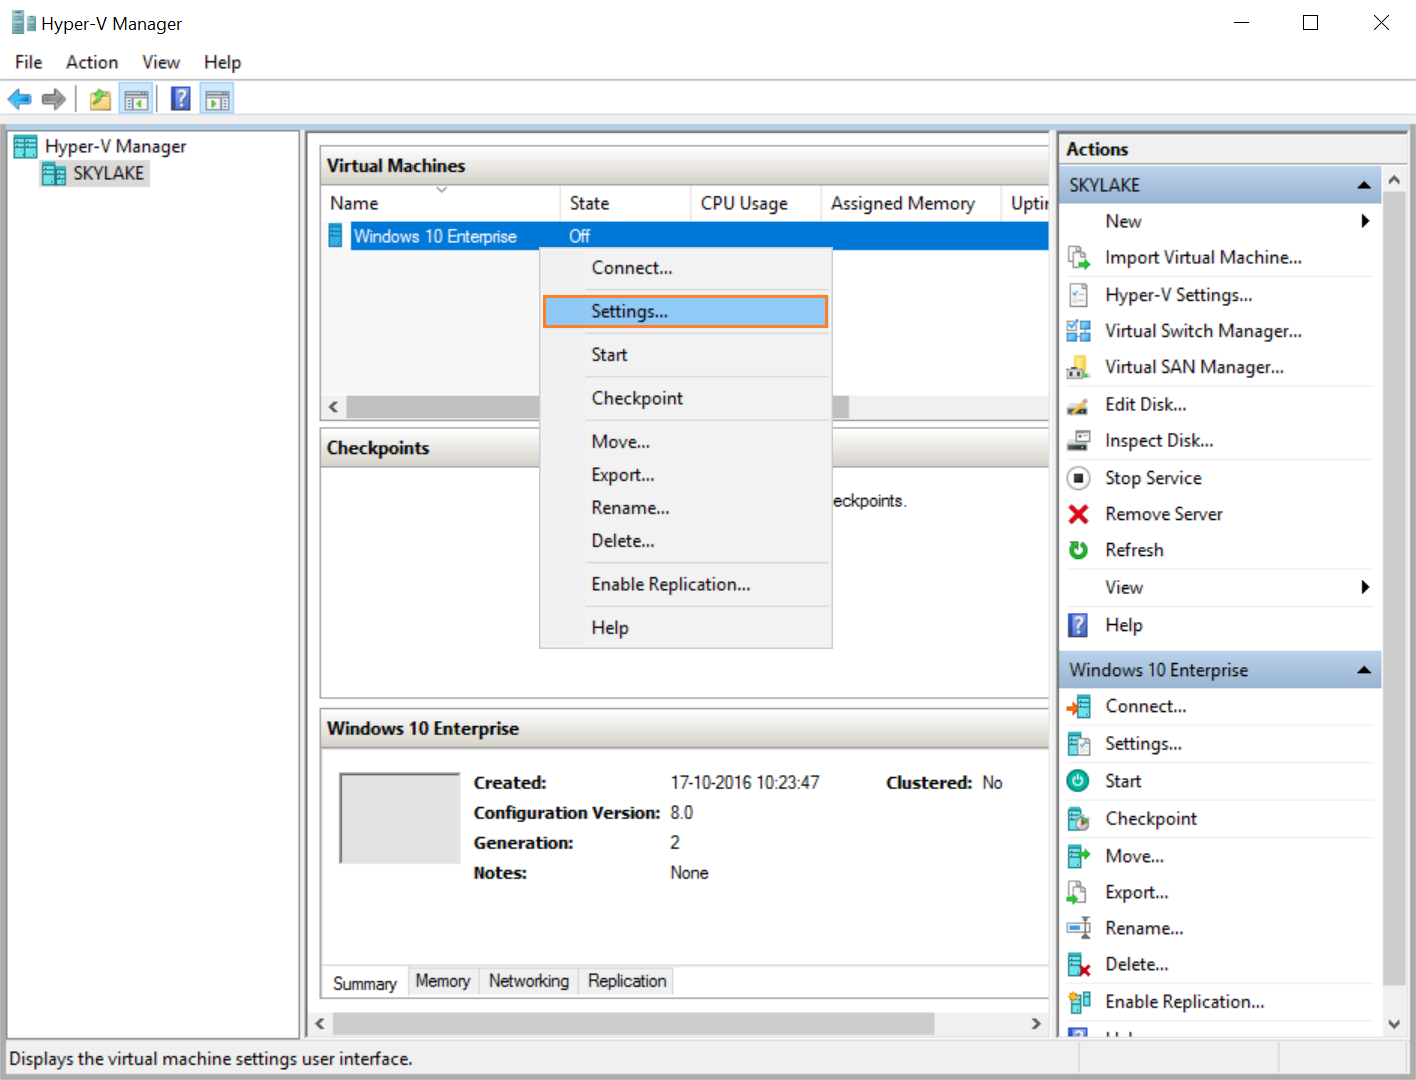Click the Virtual Switch Manager icon
The height and width of the screenshot is (1080, 1416).
pos(1079,331)
